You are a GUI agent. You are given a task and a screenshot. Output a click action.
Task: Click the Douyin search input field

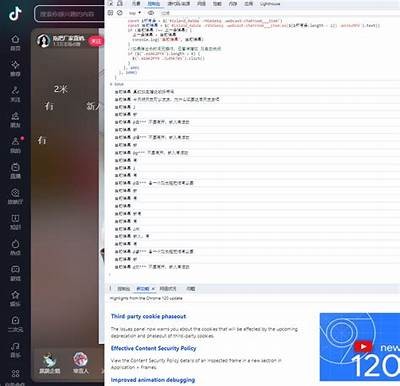click(x=69, y=14)
